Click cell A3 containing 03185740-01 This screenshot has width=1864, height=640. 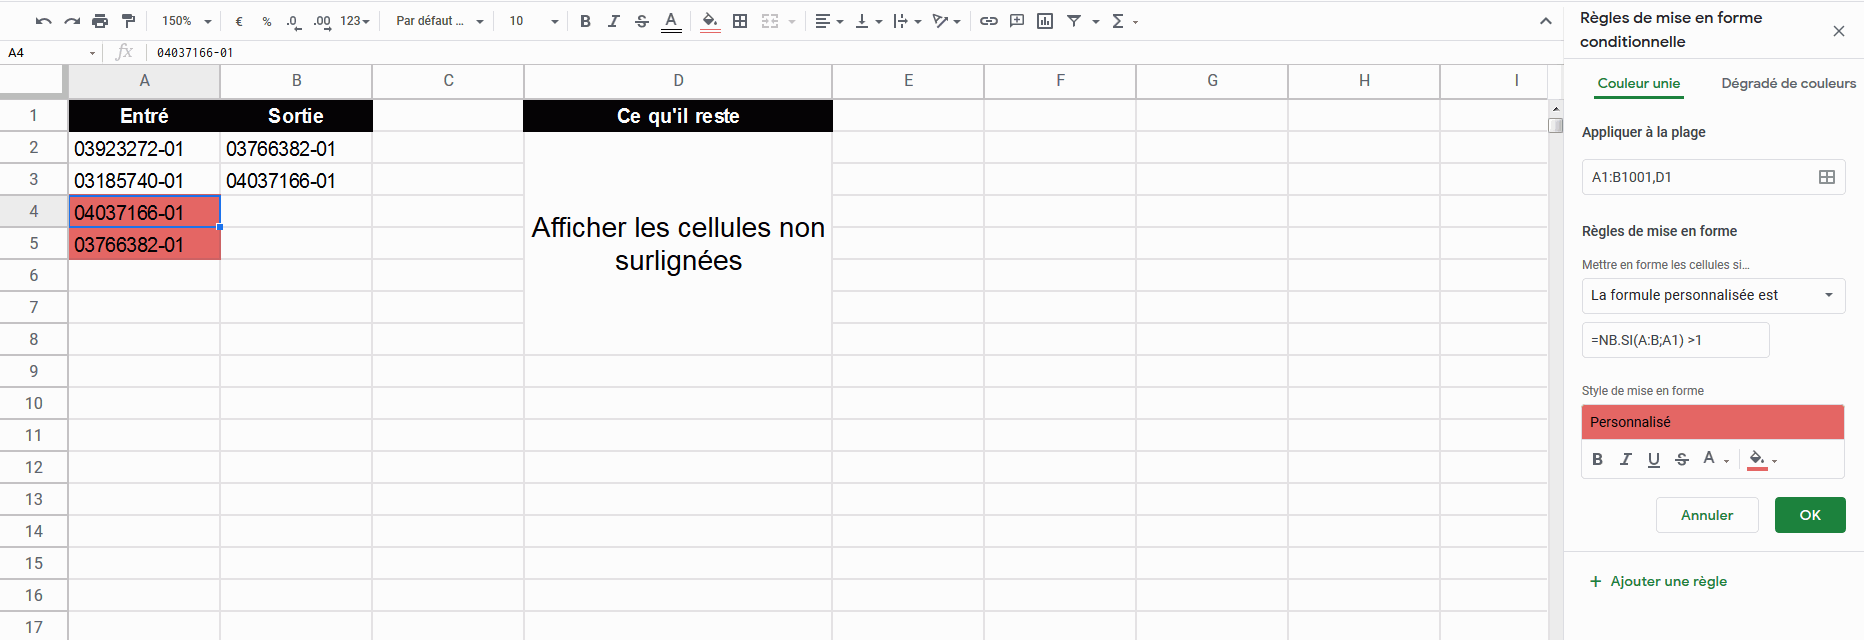(144, 180)
